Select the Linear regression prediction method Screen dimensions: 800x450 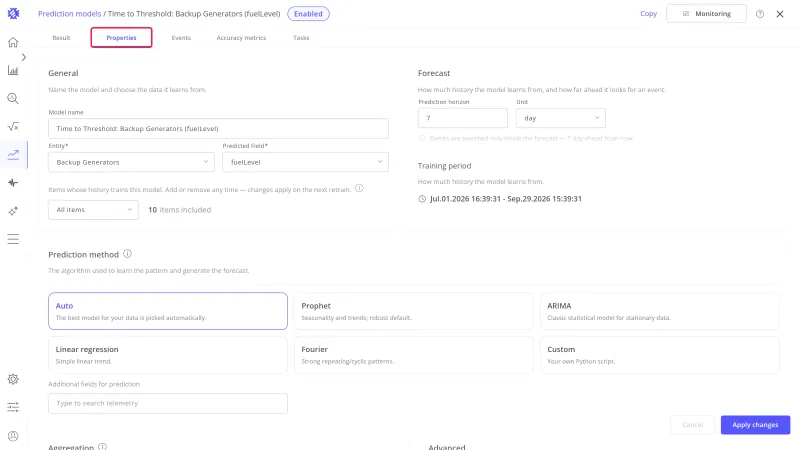point(168,355)
